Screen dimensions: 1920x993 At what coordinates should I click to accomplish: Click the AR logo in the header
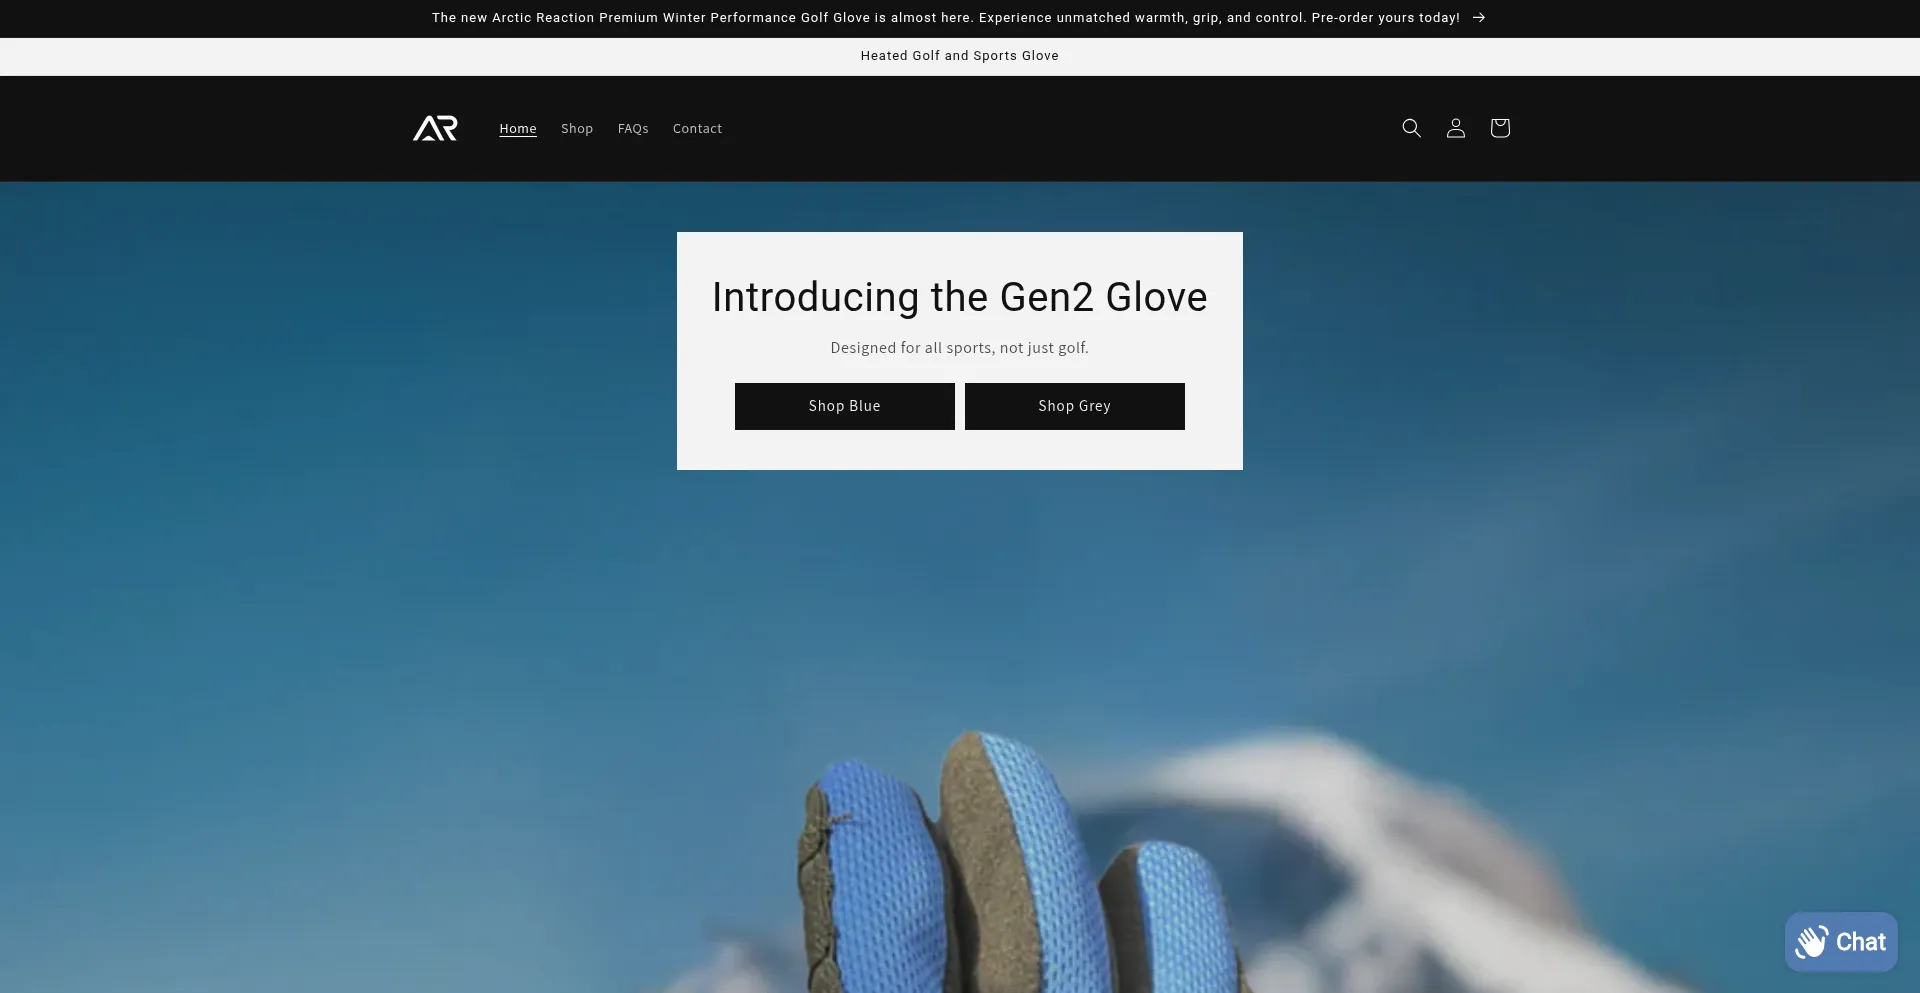tap(435, 128)
